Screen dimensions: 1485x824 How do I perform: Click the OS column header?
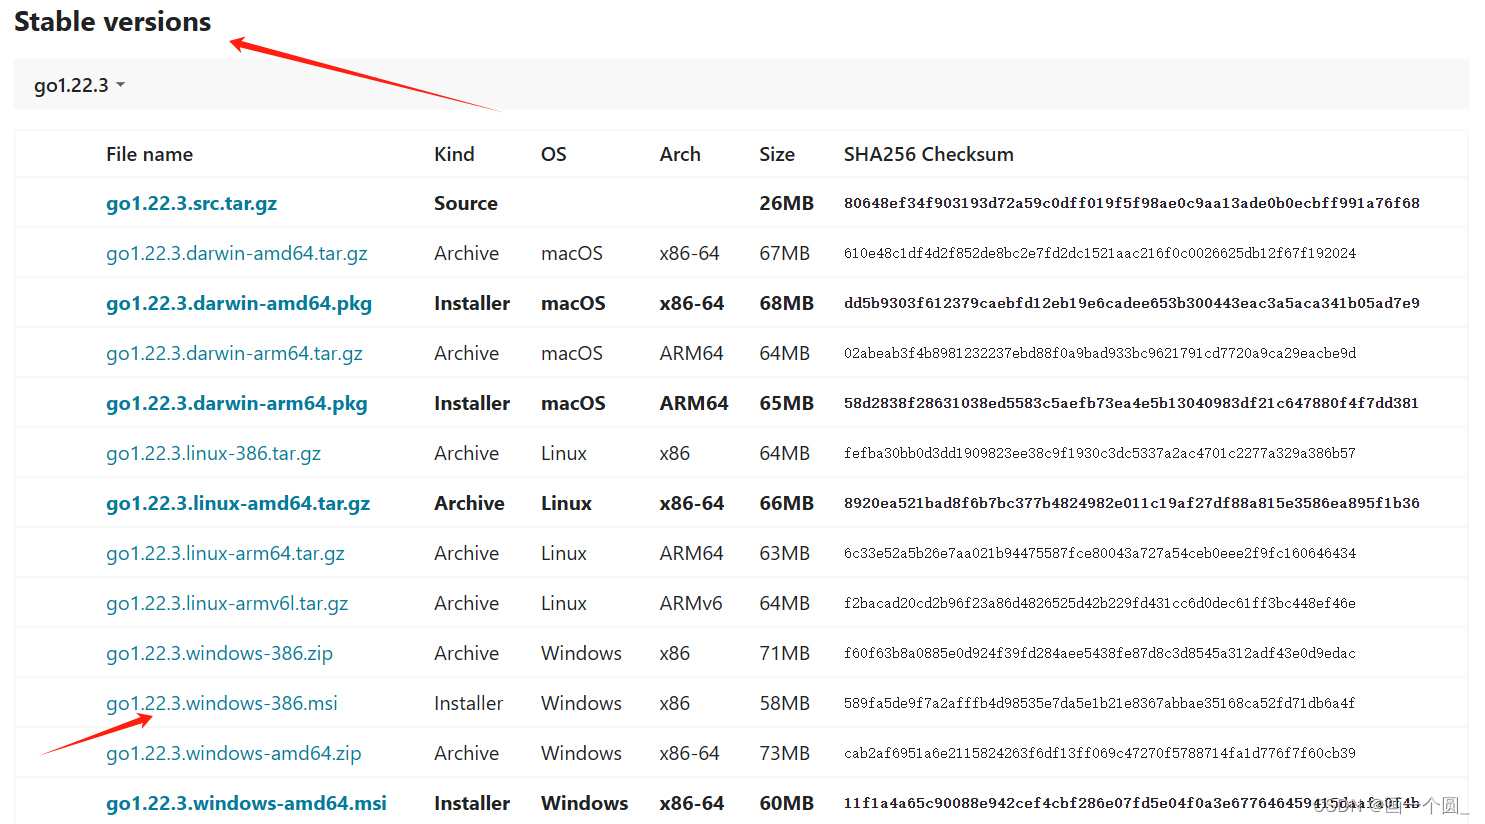tap(553, 154)
